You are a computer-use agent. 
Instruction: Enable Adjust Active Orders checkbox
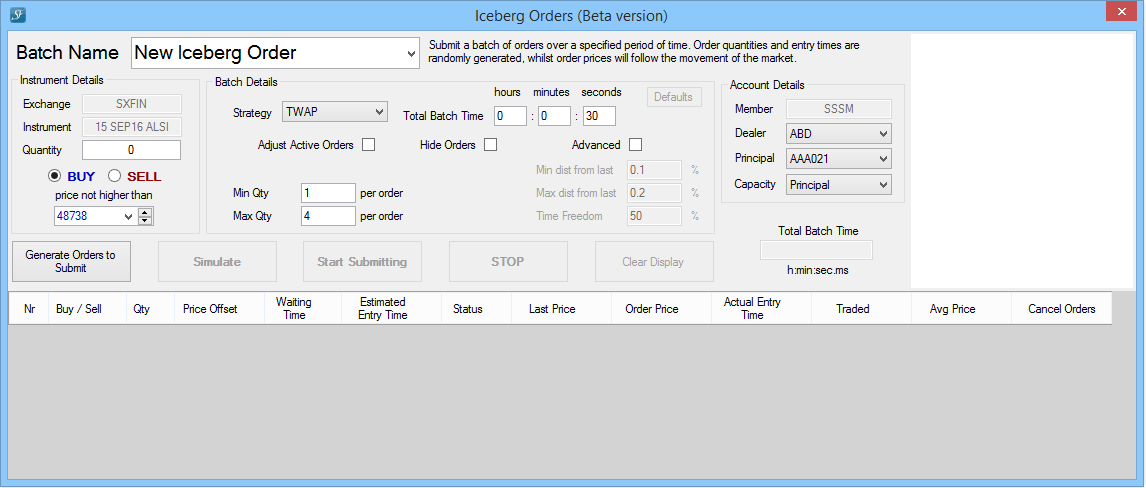(x=368, y=145)
